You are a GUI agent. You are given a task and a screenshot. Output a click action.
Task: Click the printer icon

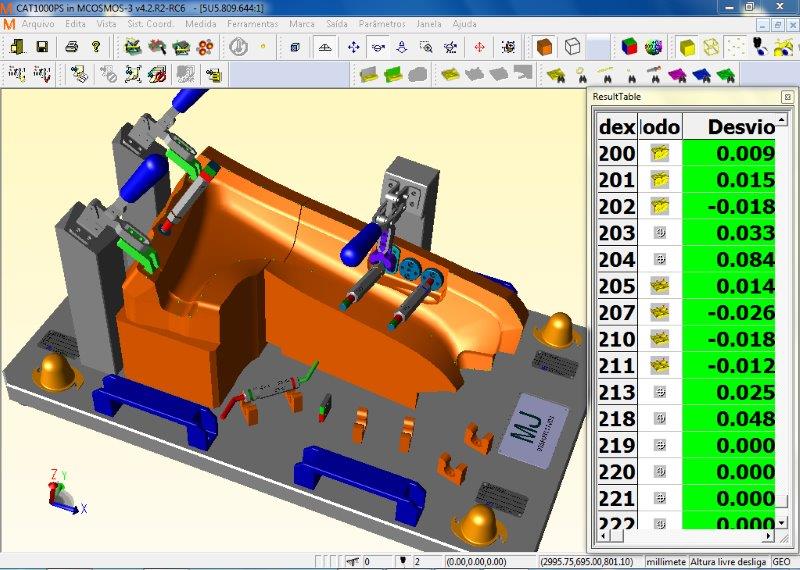[x=71, y=47]
